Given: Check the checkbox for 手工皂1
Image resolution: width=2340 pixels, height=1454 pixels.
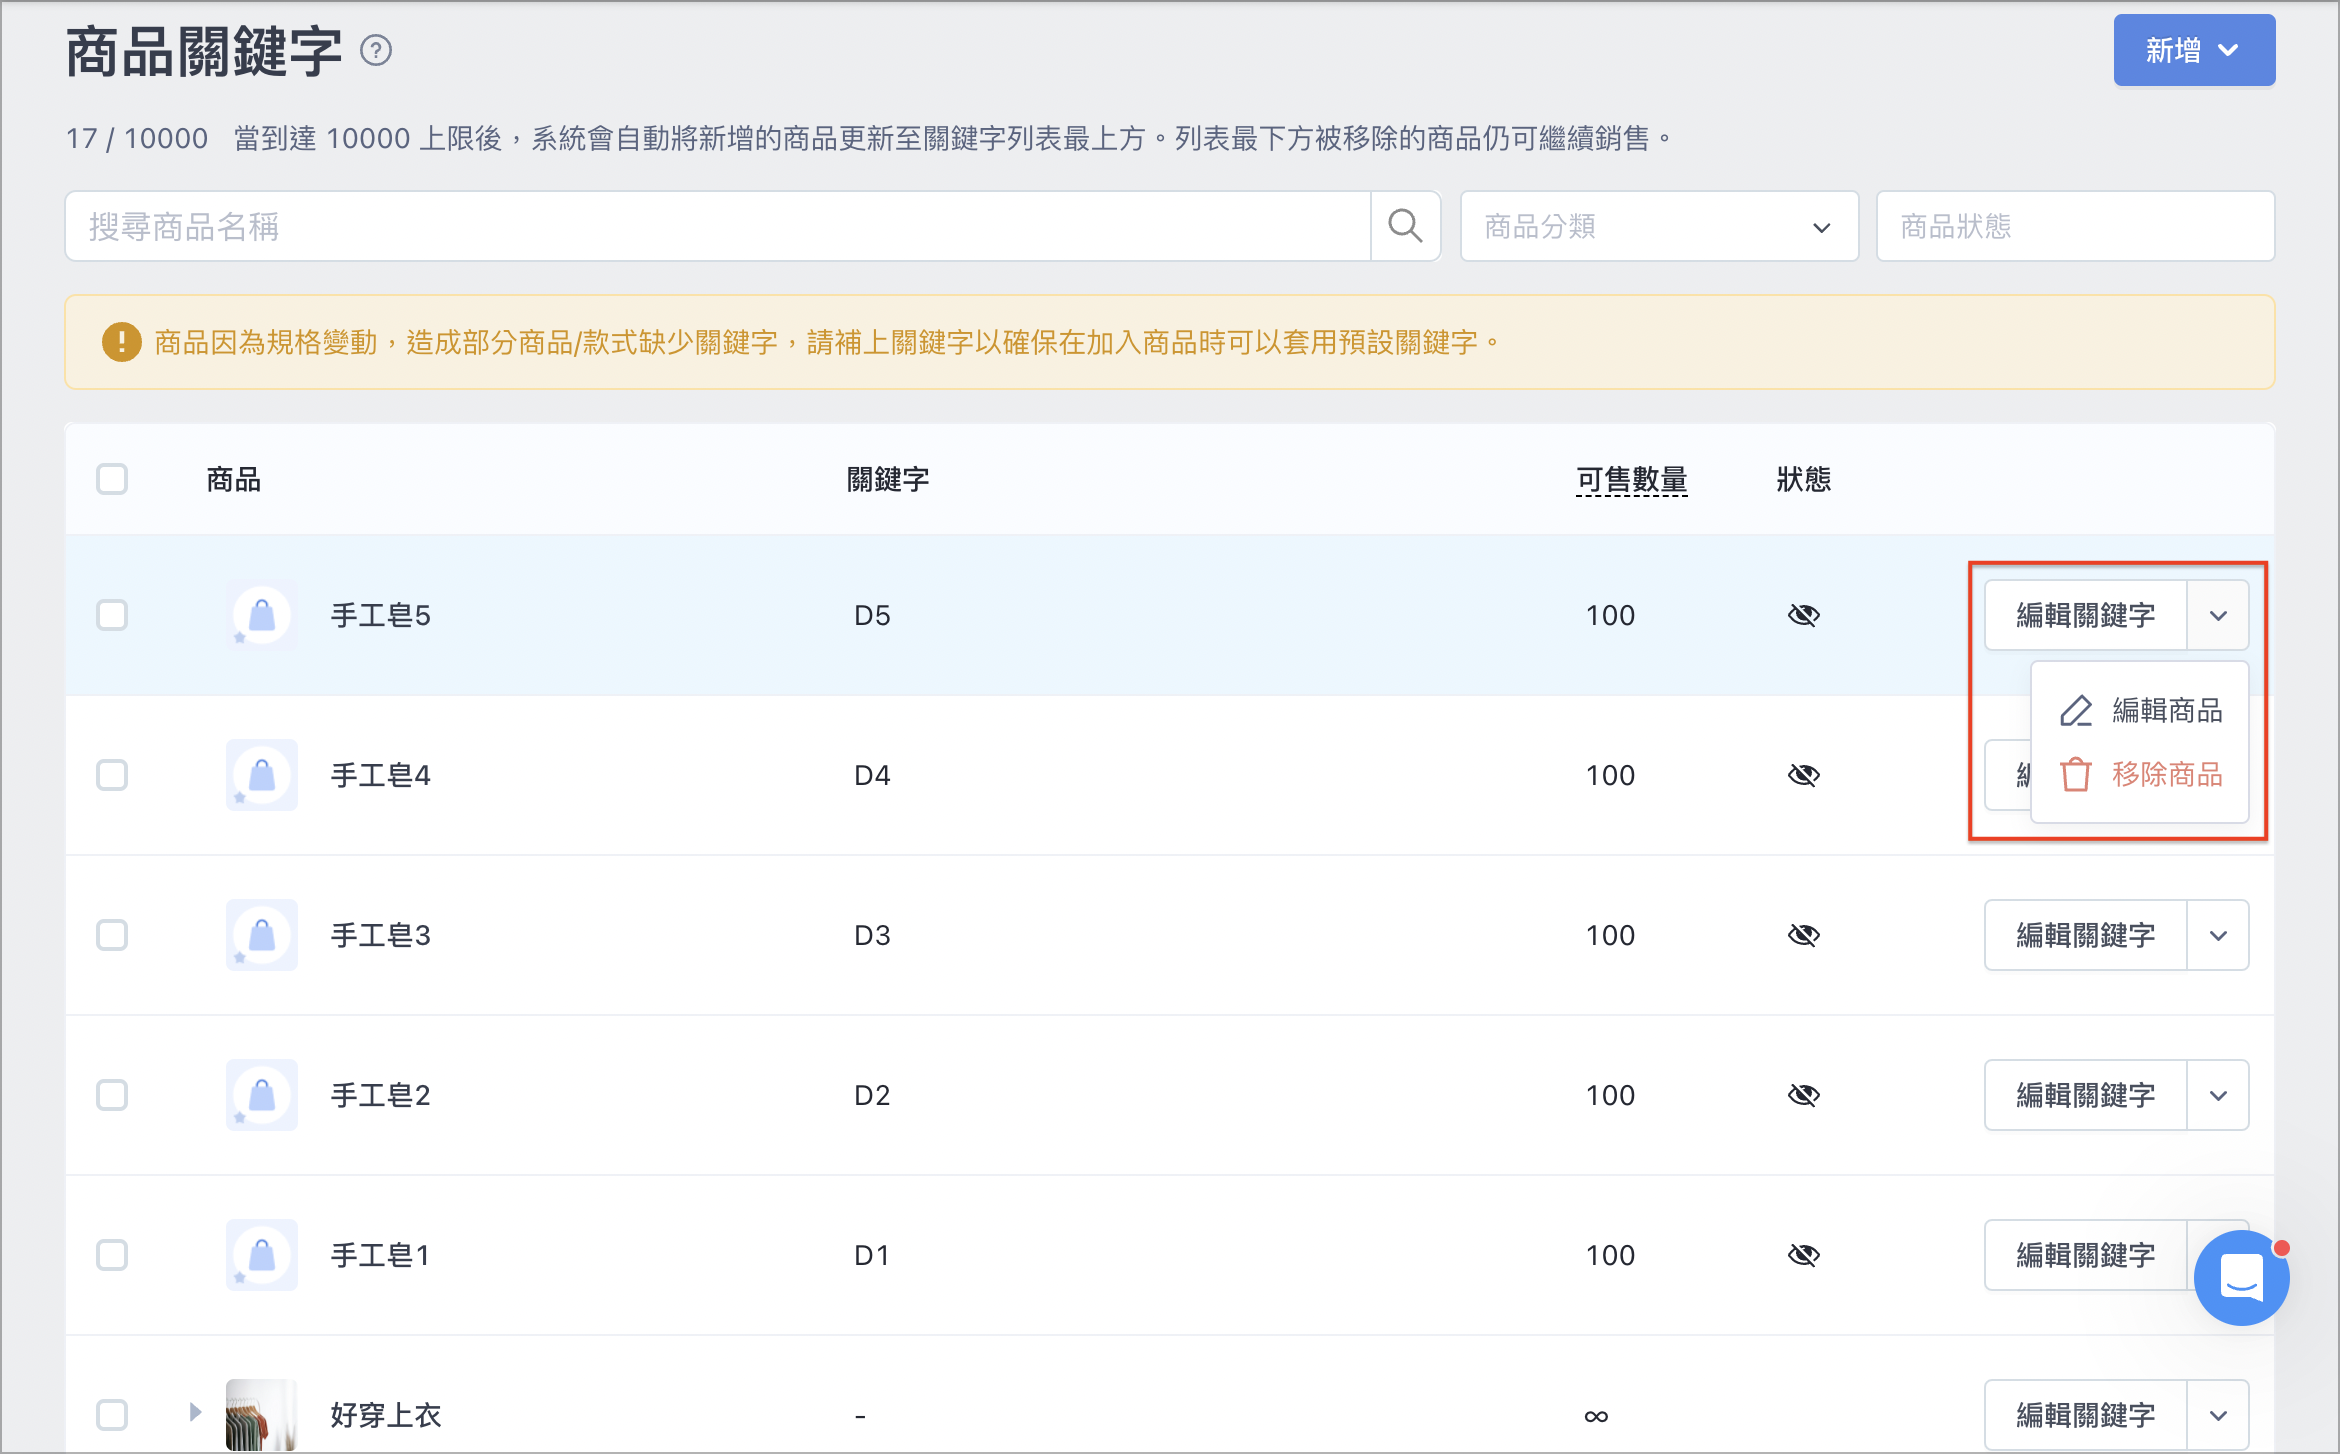Looking at the screenshot, I should [x=112, y=1255].
